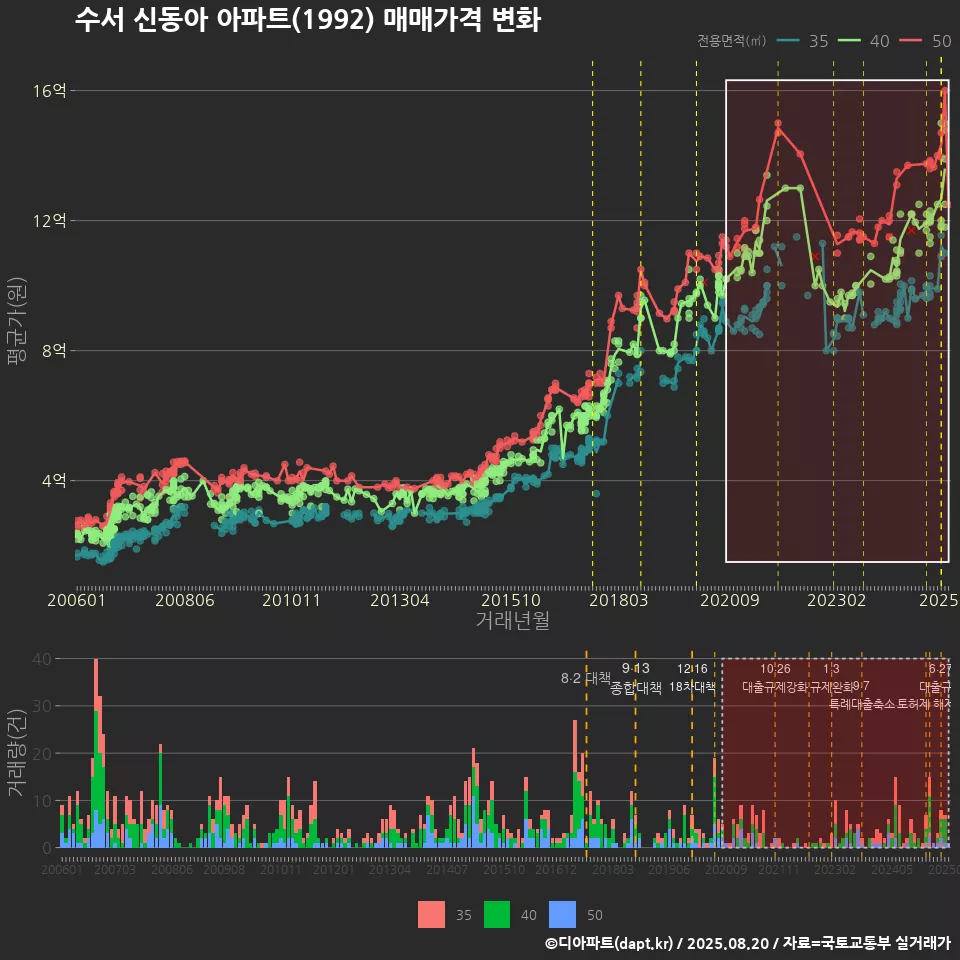The width and height of the screenshot is (960, 960).
Task: Click 201304 on the price chart axis
Action: point(400,599)
